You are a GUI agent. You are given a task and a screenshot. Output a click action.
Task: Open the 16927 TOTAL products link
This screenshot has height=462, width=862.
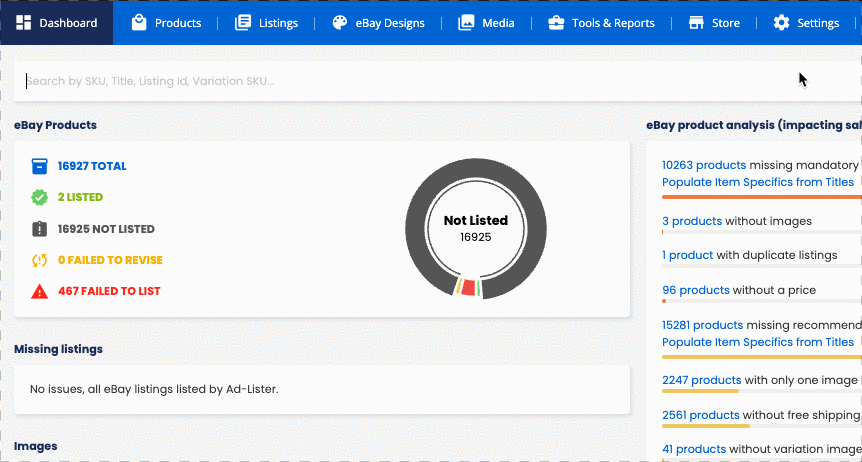tap(92, 166)
